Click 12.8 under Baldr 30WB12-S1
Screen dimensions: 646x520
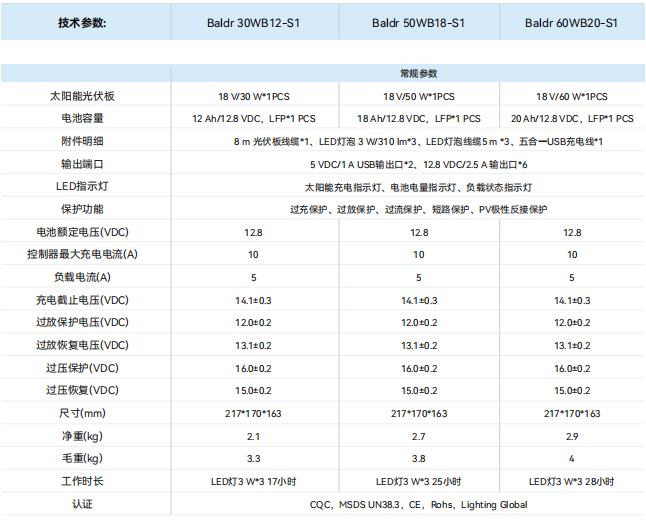(253, 233)
